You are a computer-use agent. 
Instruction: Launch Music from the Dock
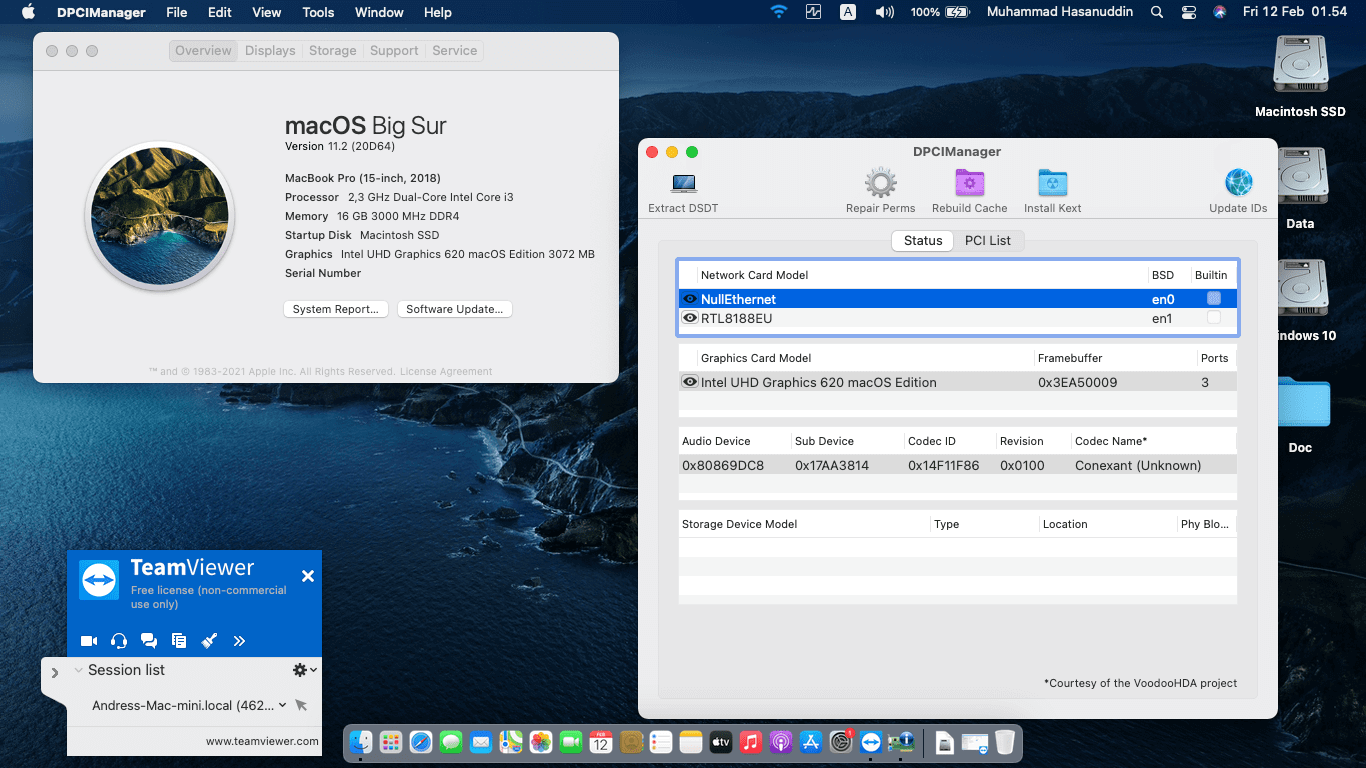(x=751, y=742)
